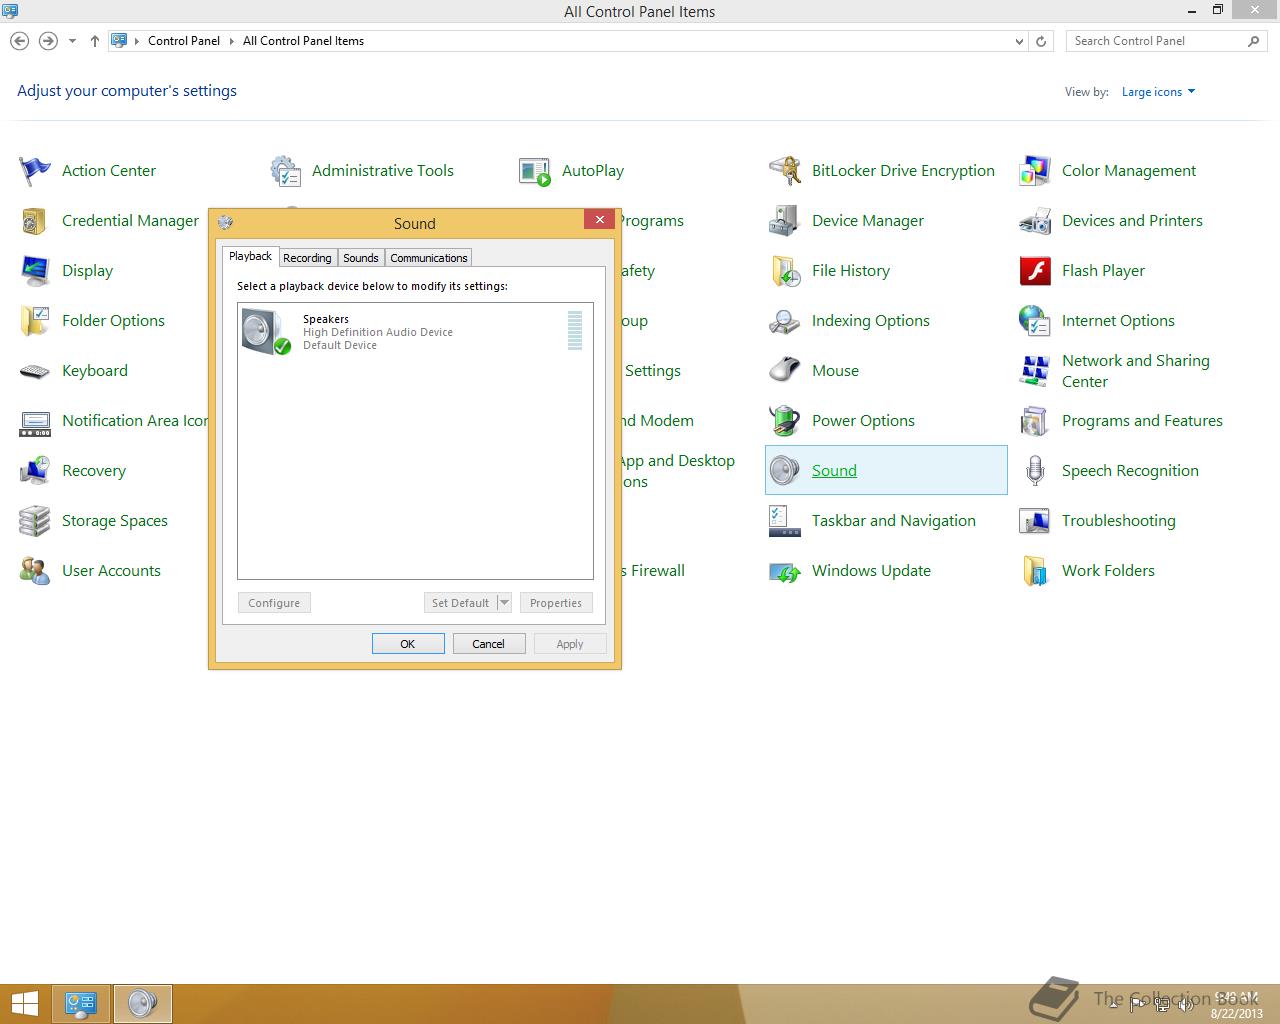Image resolution: width=1280 pixels, height=1024 pixels.
Task: Click the Search Control Panel field
Action: (1166, 41)
